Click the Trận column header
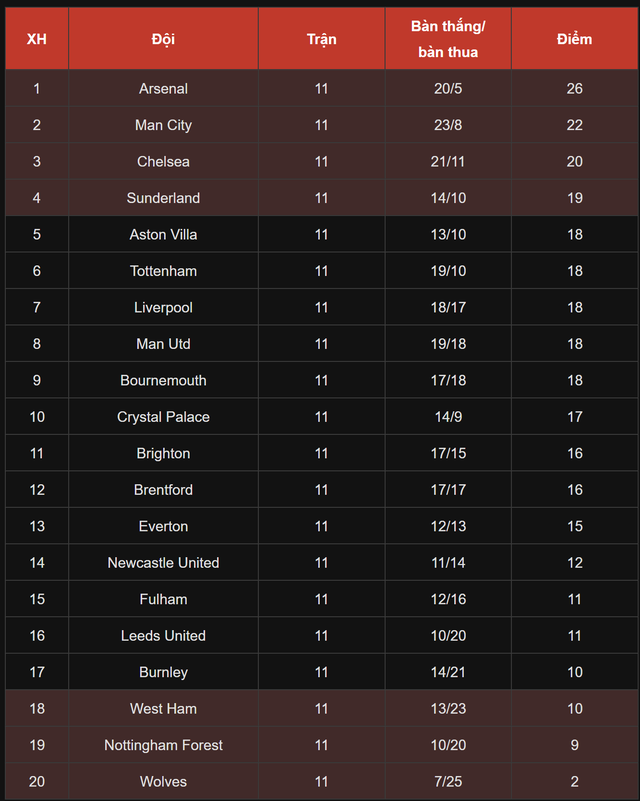The width and height of the screenshot is (640, 801). (x=321, y=39)
